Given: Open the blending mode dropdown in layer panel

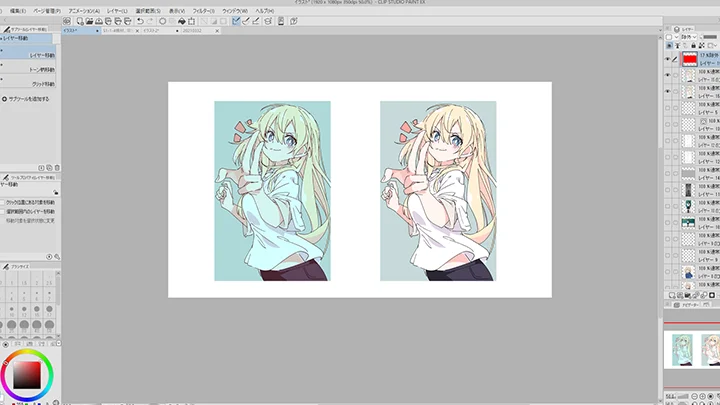Looking at the screenshot, I should [x=689, y=37].
